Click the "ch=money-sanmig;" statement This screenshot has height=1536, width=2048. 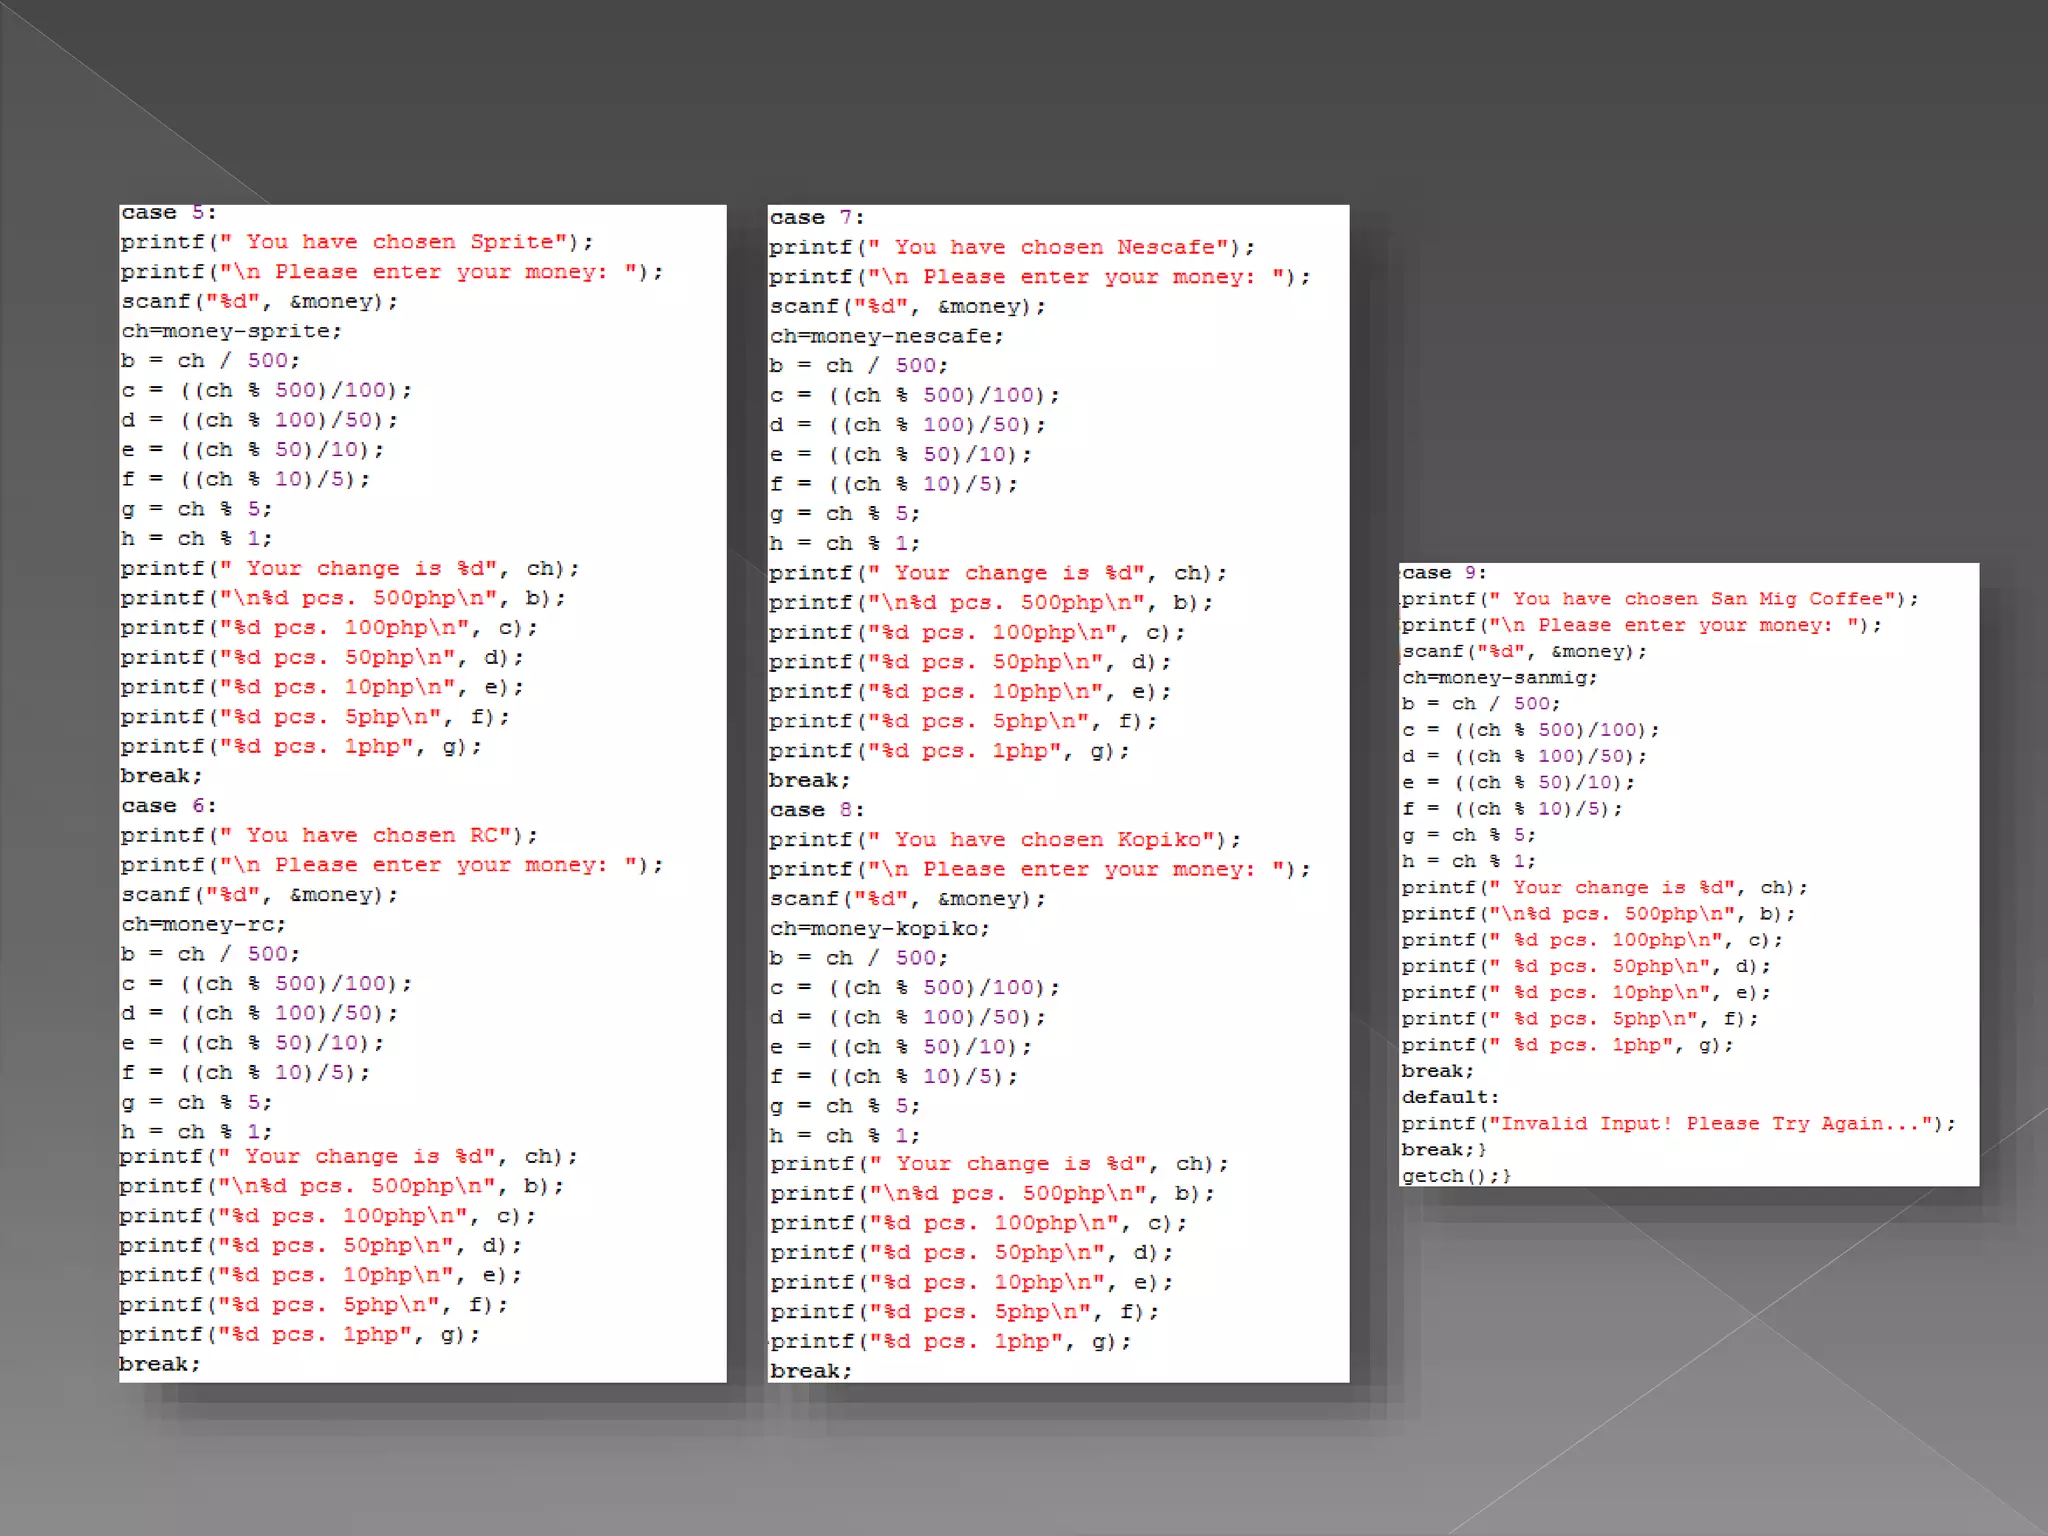point(1500,678)
